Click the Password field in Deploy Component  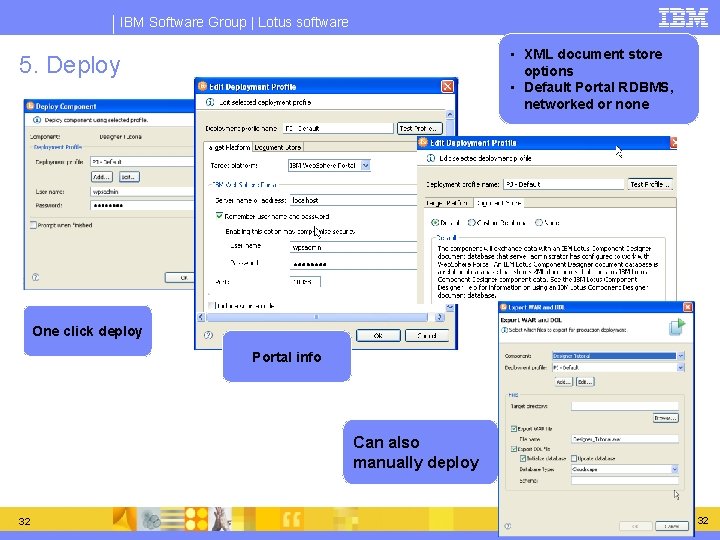142,205
